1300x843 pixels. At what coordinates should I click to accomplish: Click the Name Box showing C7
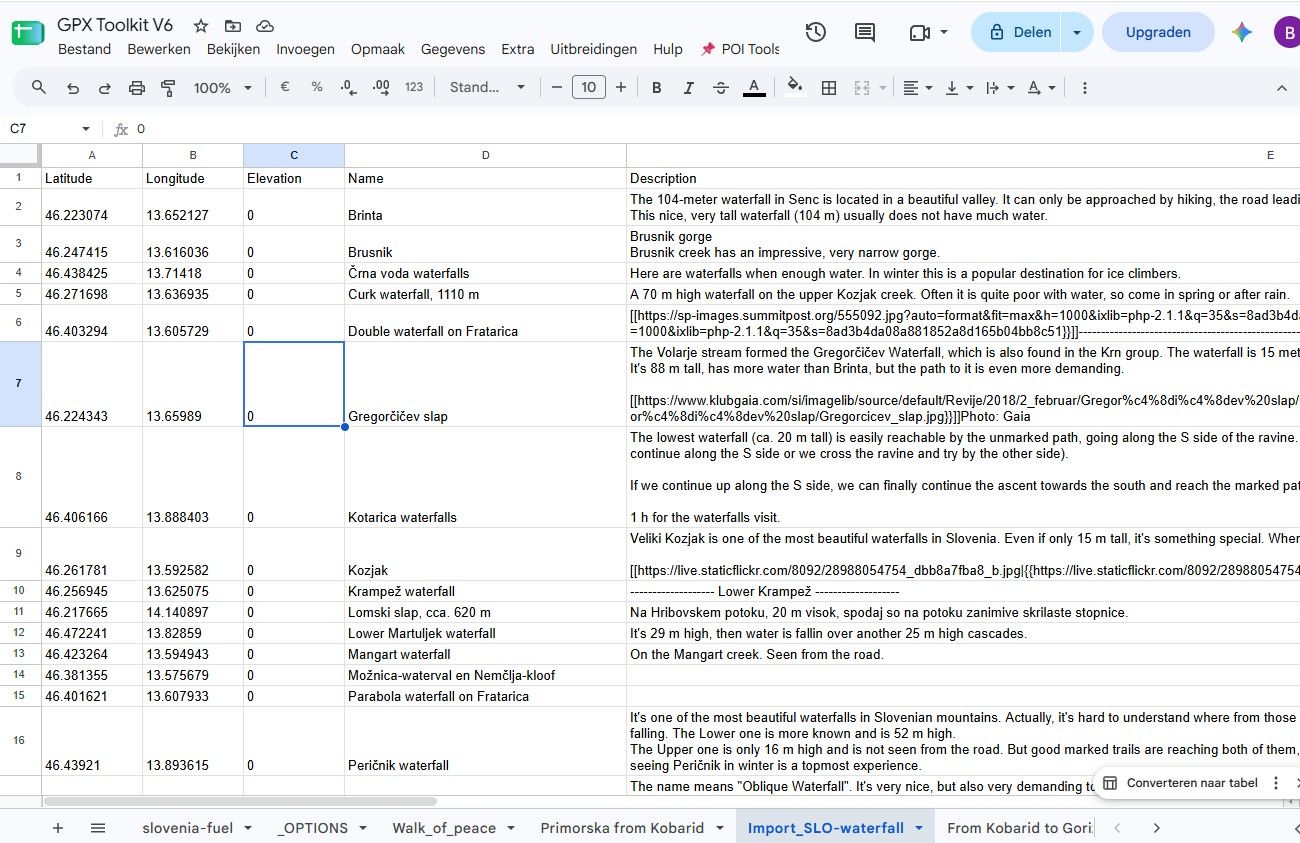pos(50,129)
